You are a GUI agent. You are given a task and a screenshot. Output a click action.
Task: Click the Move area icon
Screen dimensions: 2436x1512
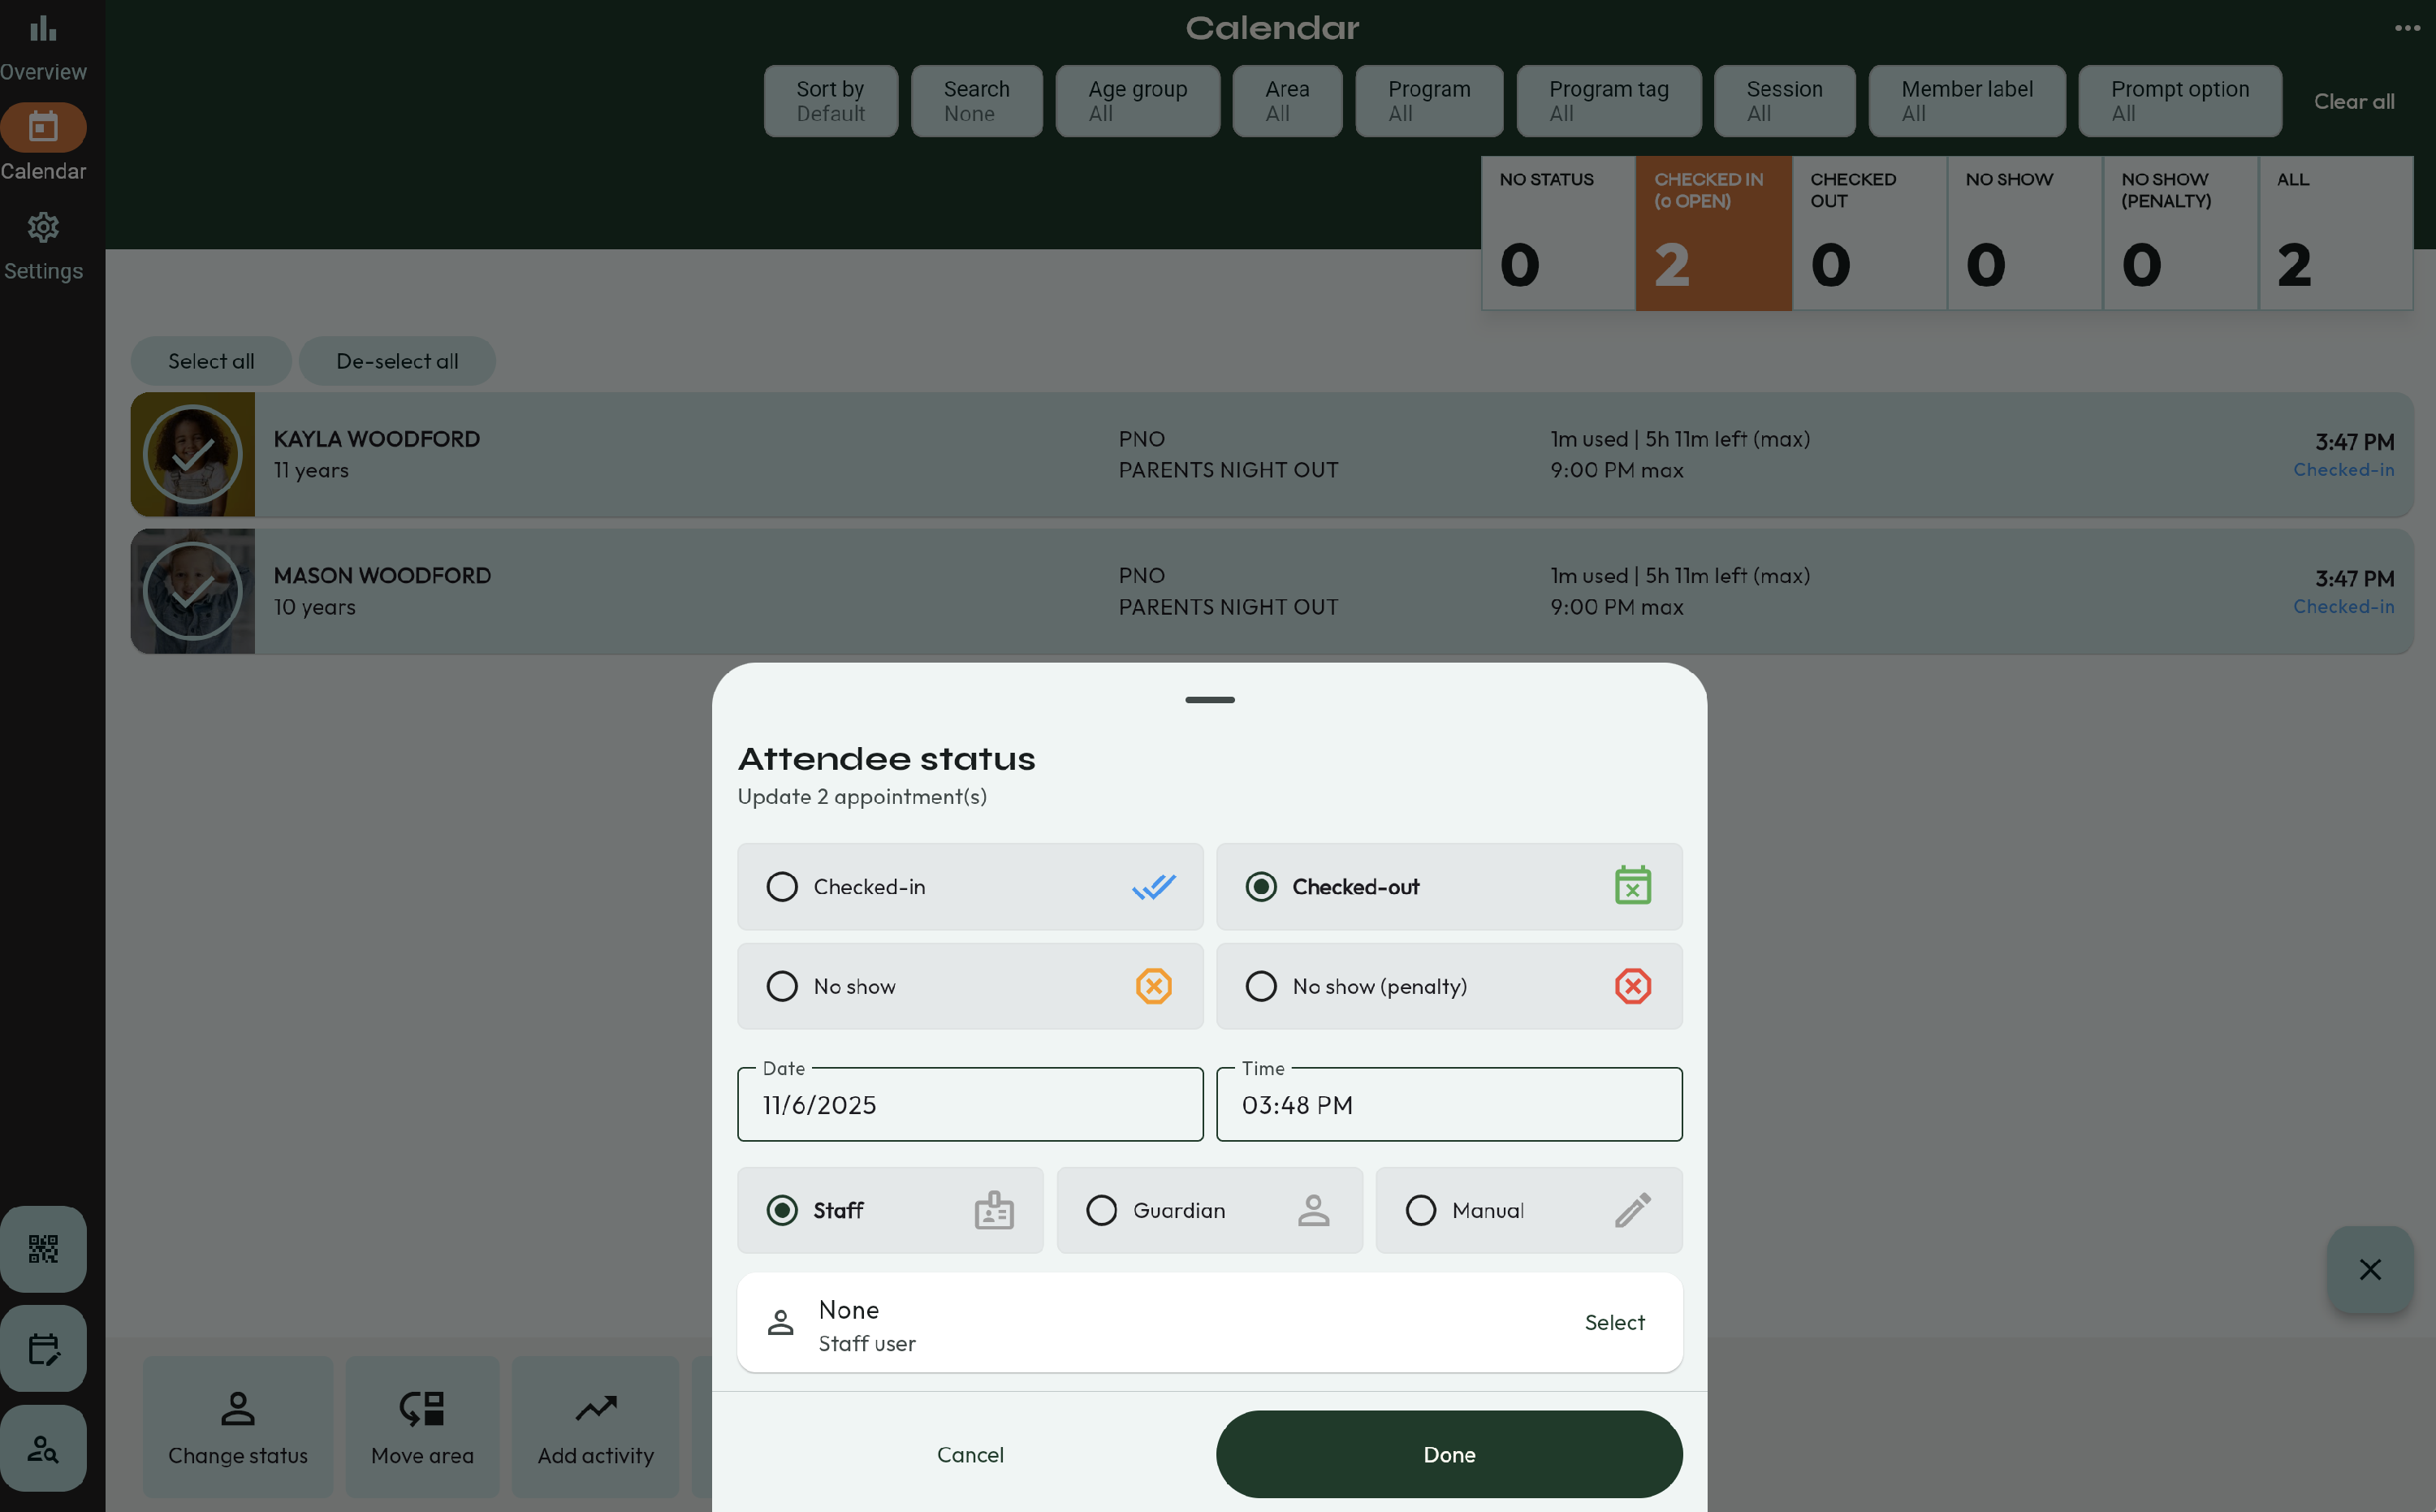pyautogui.click(x=422, y=1408)
